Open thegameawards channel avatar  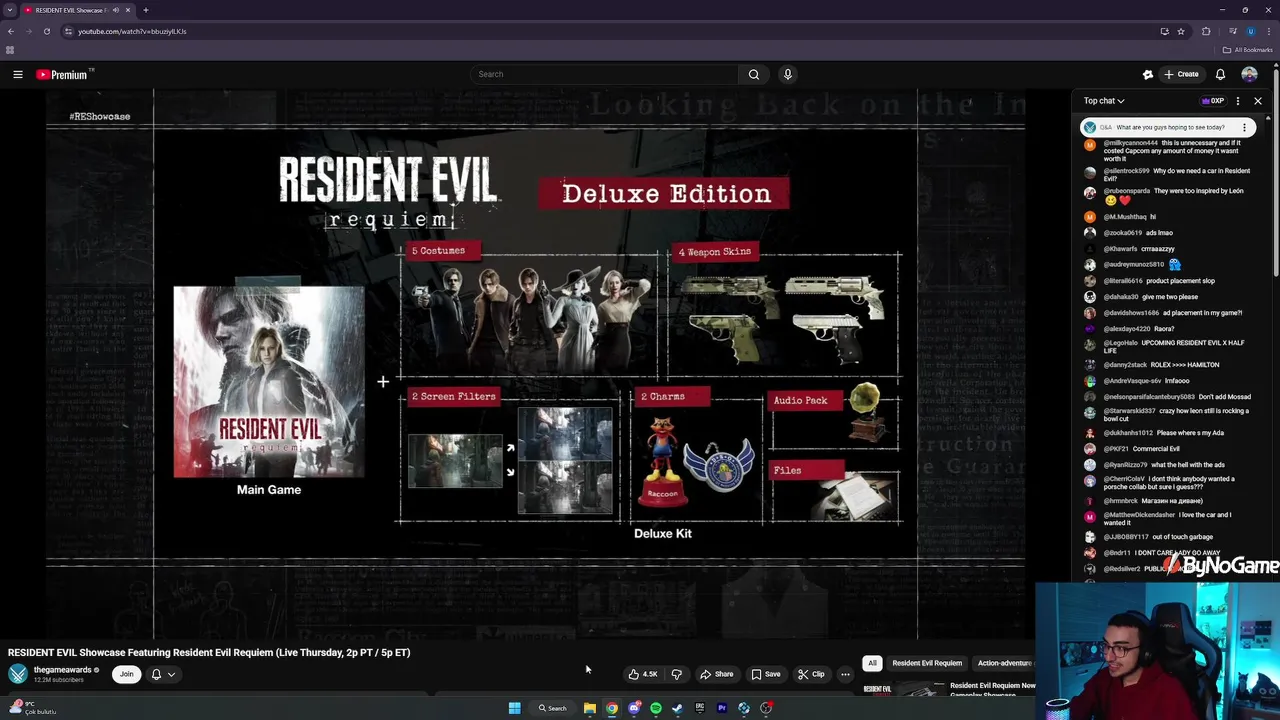point(18,674)
